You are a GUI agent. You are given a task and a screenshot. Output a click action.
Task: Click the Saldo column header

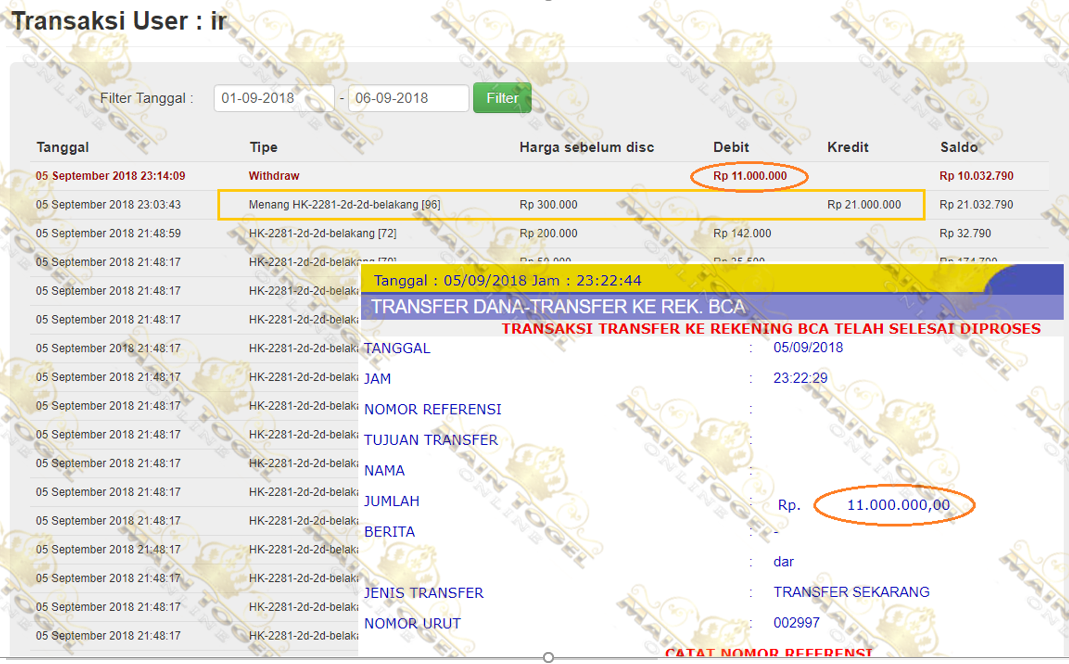(x=959, y=147)
